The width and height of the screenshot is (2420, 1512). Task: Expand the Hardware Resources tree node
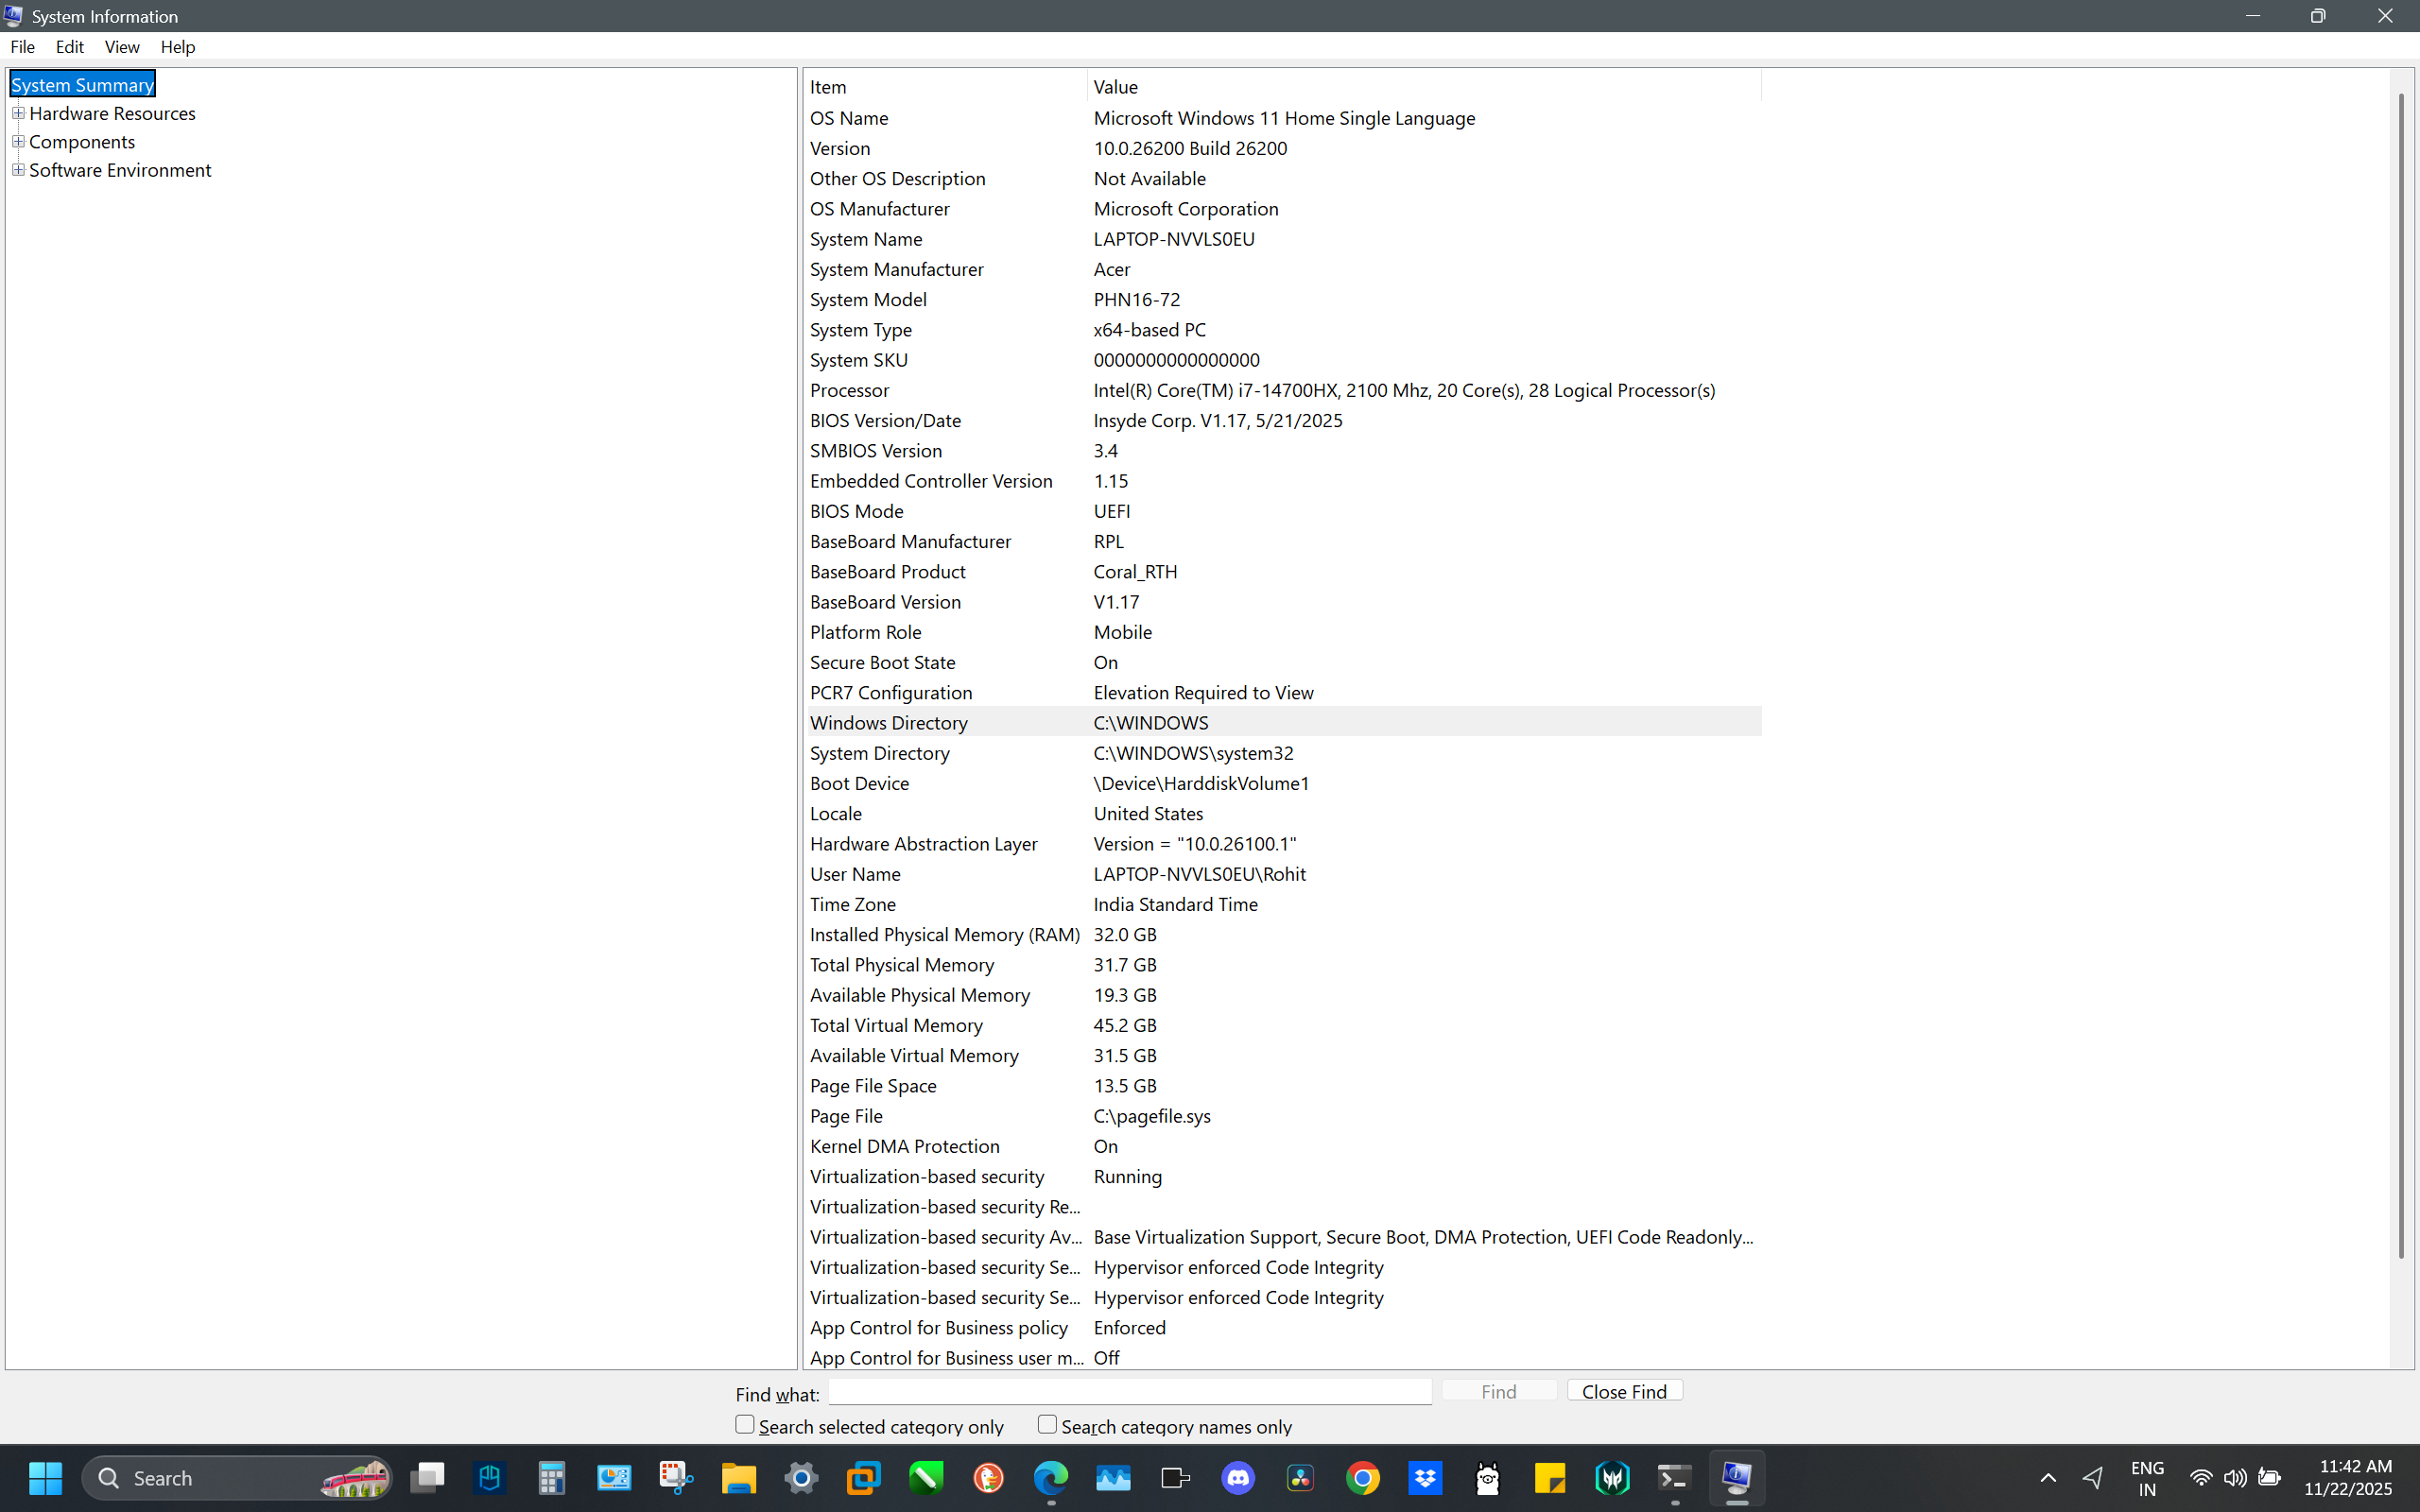(18, 113)
